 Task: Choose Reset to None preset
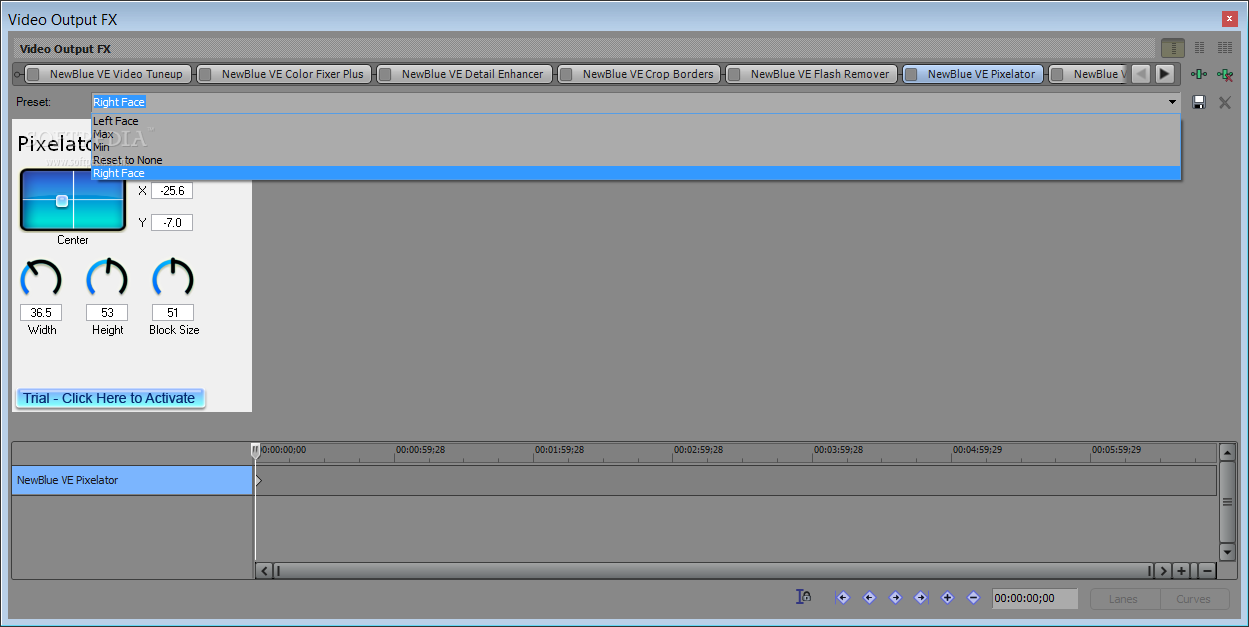click(636, 160)
